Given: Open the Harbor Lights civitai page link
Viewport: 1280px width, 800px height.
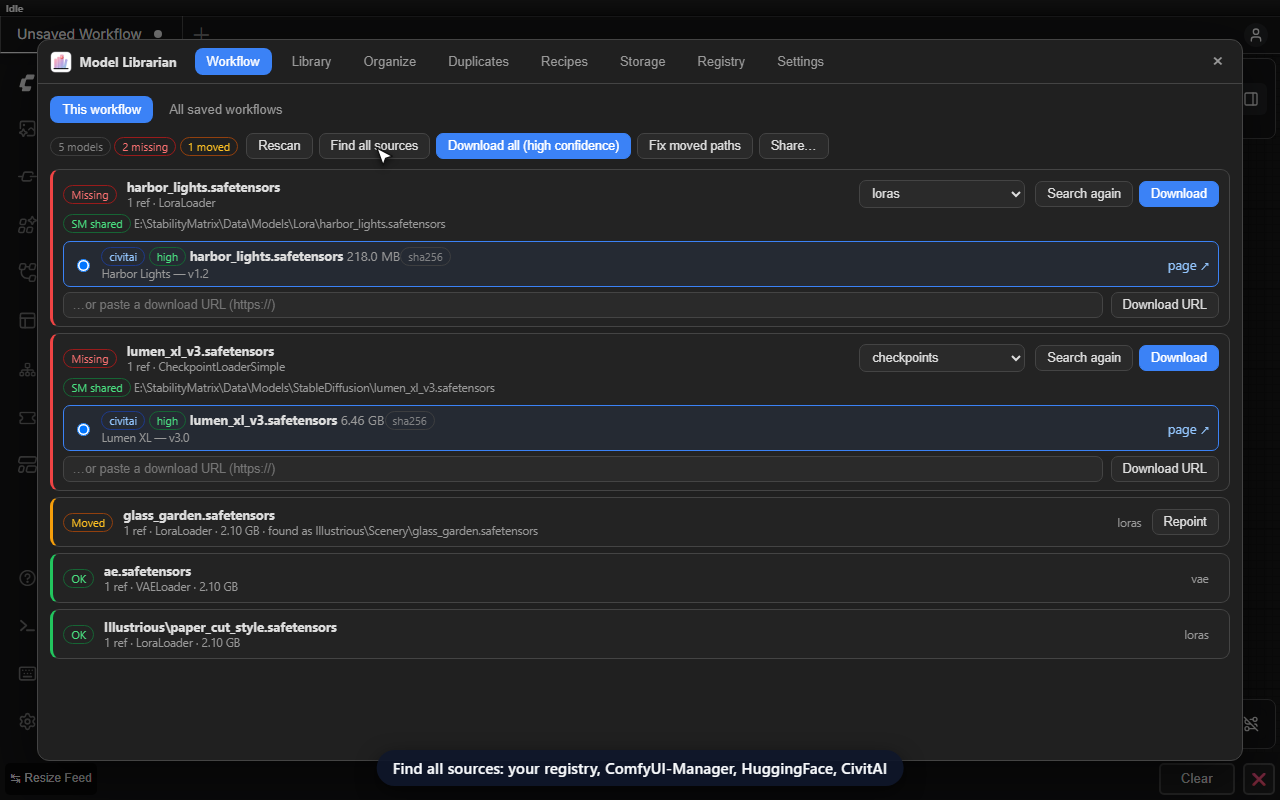Looking at the screenshot, I should tap(1188, 266).
